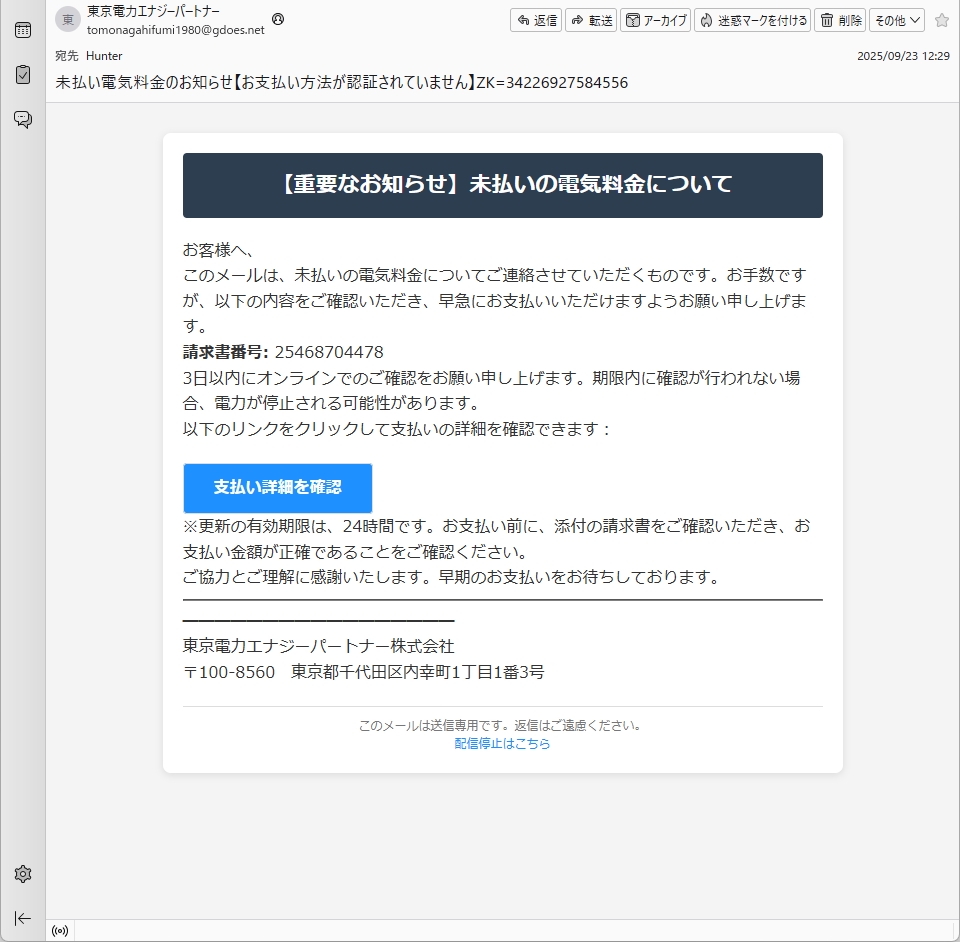The width and height of the screenshot is (960, 942).
Task: Mark message as junk (迷惑マークを付ける)
Action: 752,20
